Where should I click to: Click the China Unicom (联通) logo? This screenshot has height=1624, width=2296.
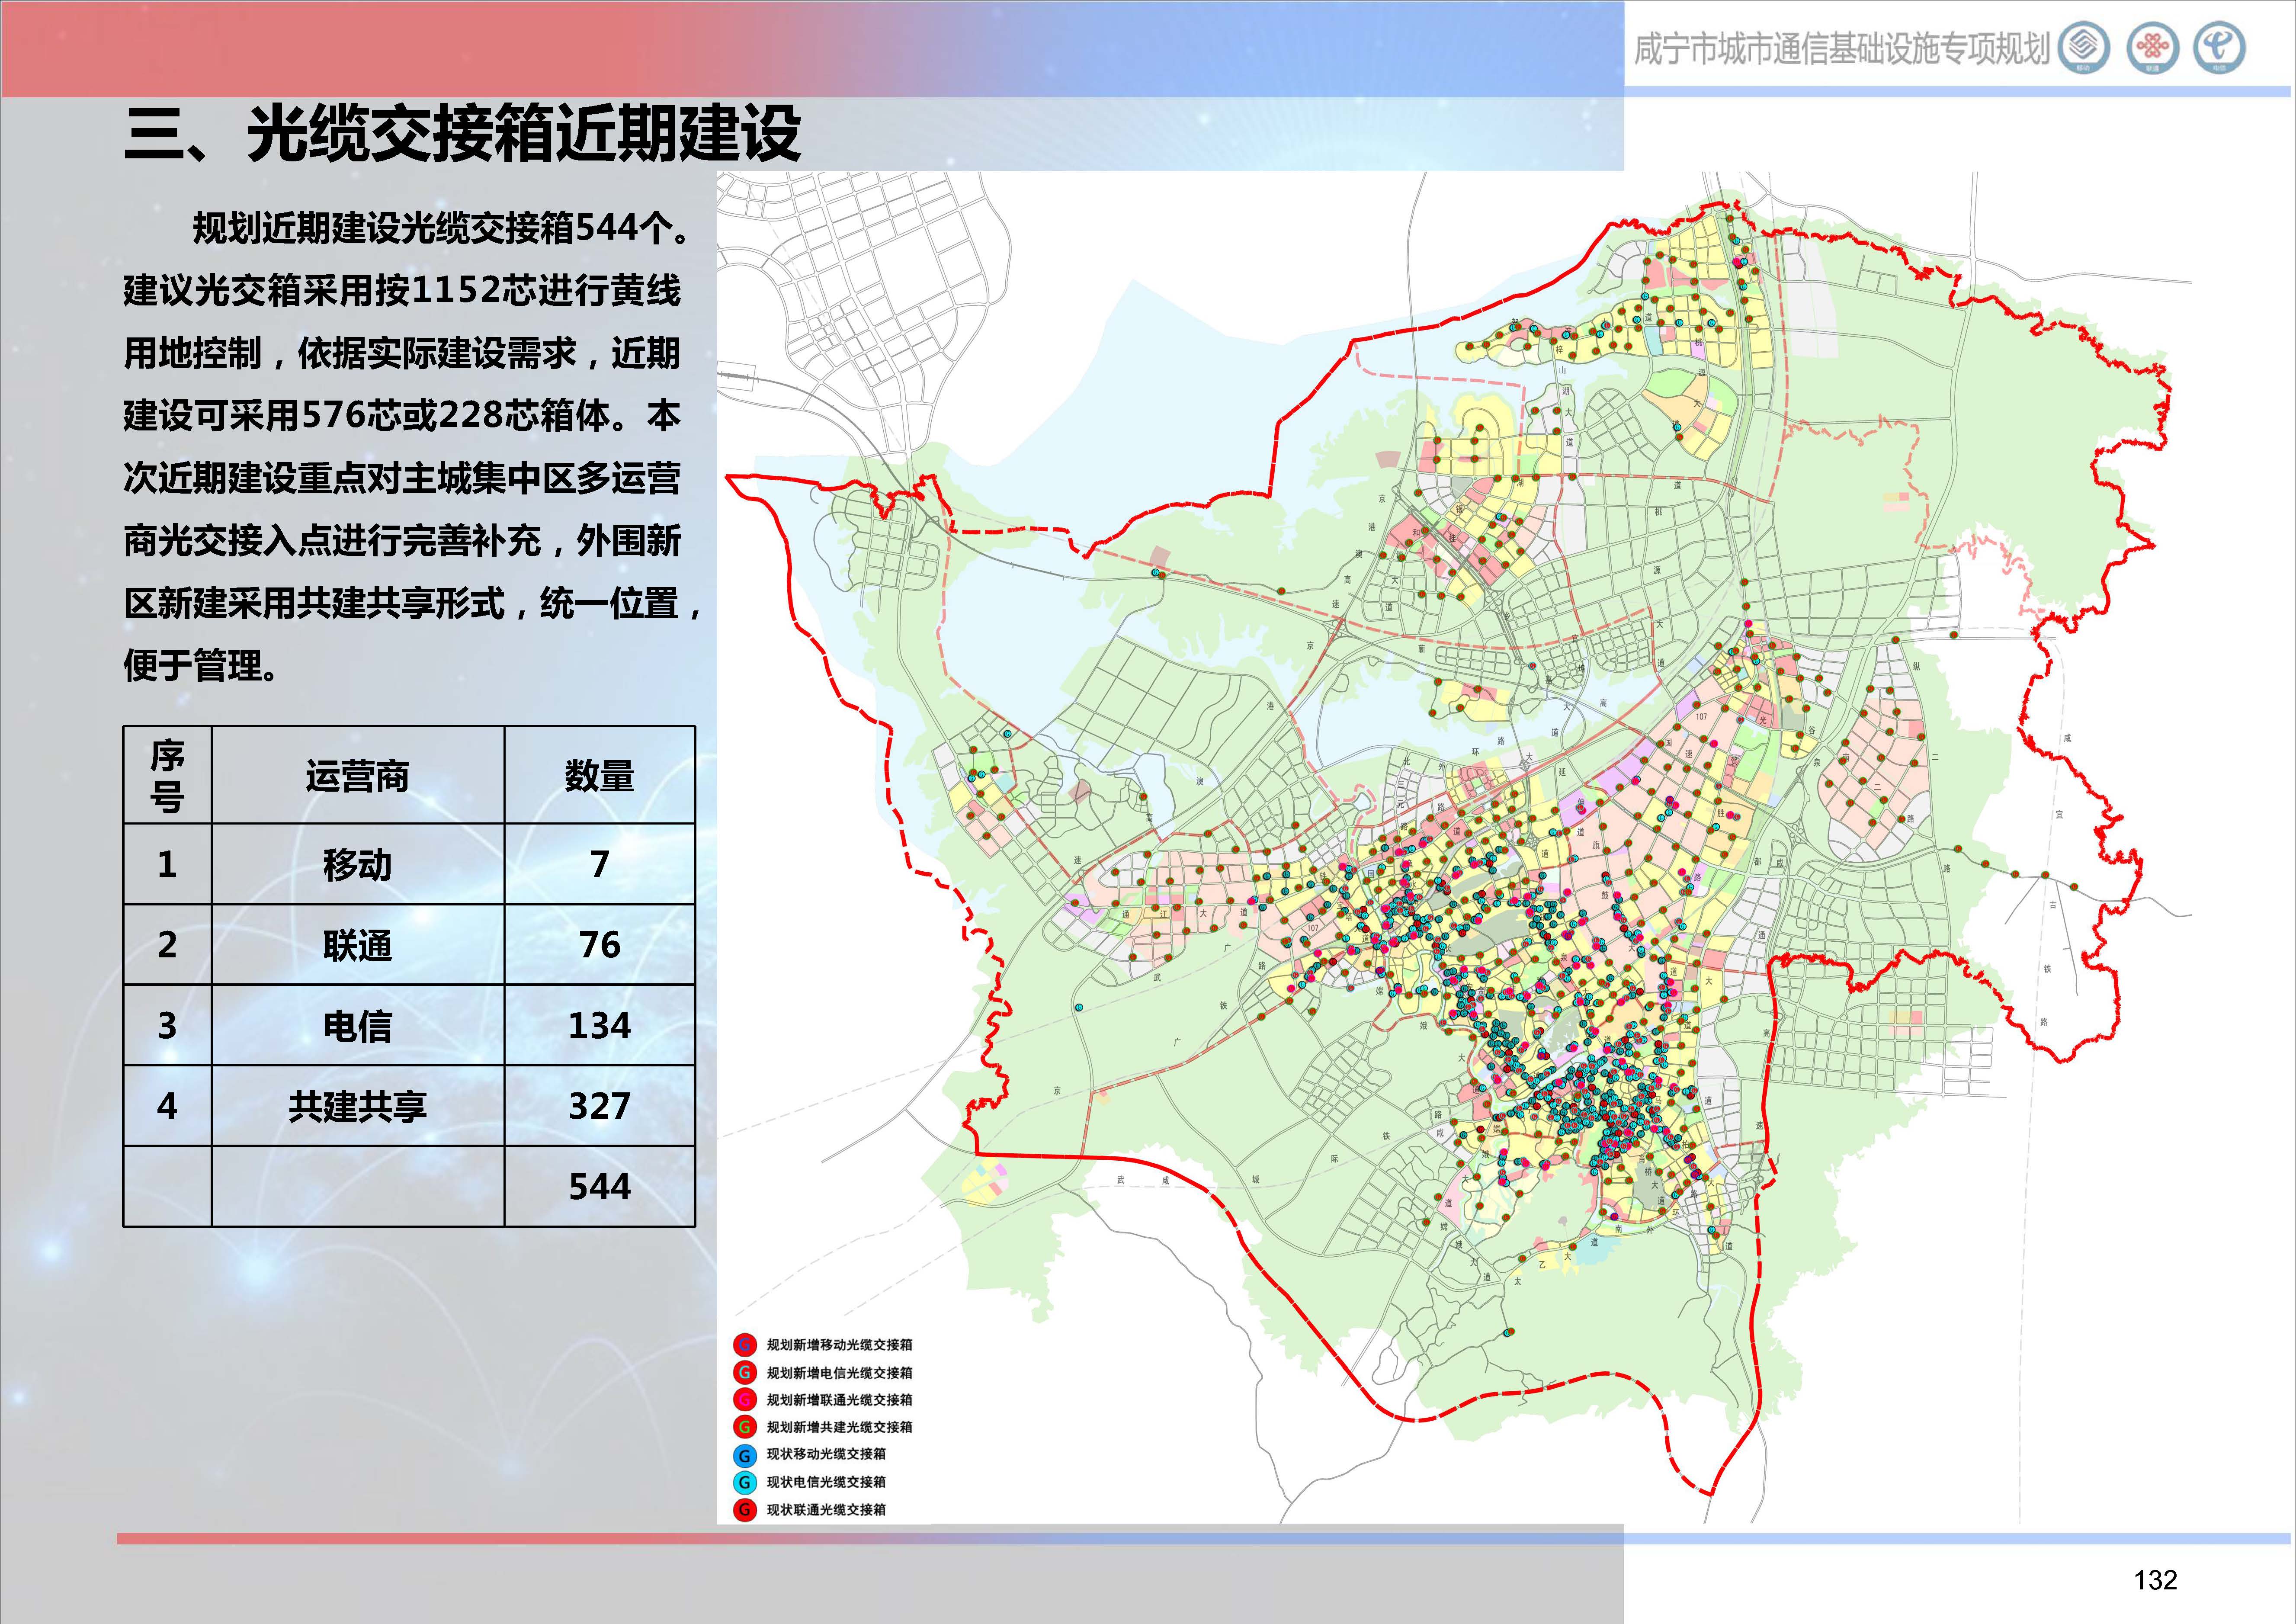(2152, 48)
